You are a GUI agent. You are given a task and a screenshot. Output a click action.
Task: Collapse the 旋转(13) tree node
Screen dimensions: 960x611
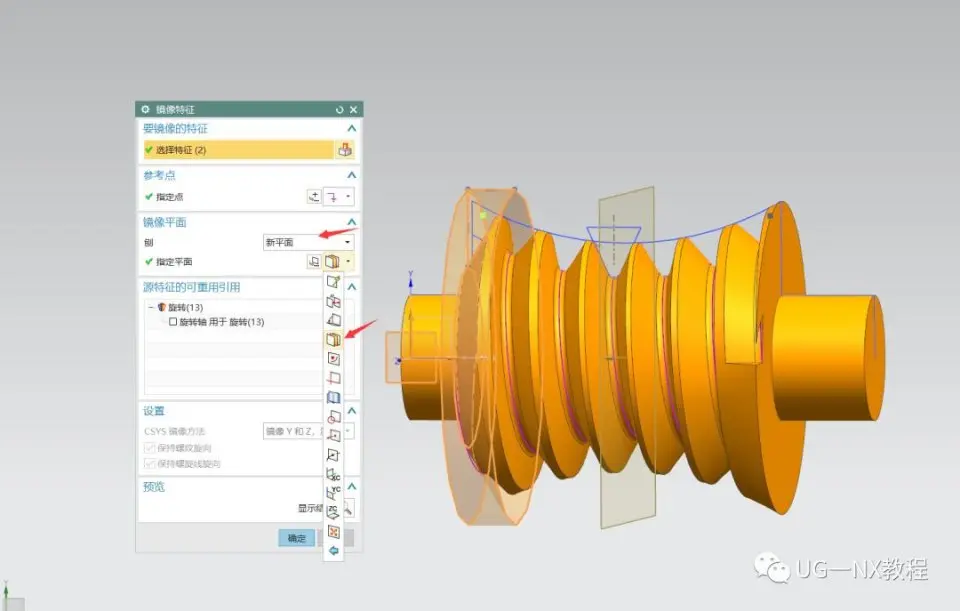(151, 307)
